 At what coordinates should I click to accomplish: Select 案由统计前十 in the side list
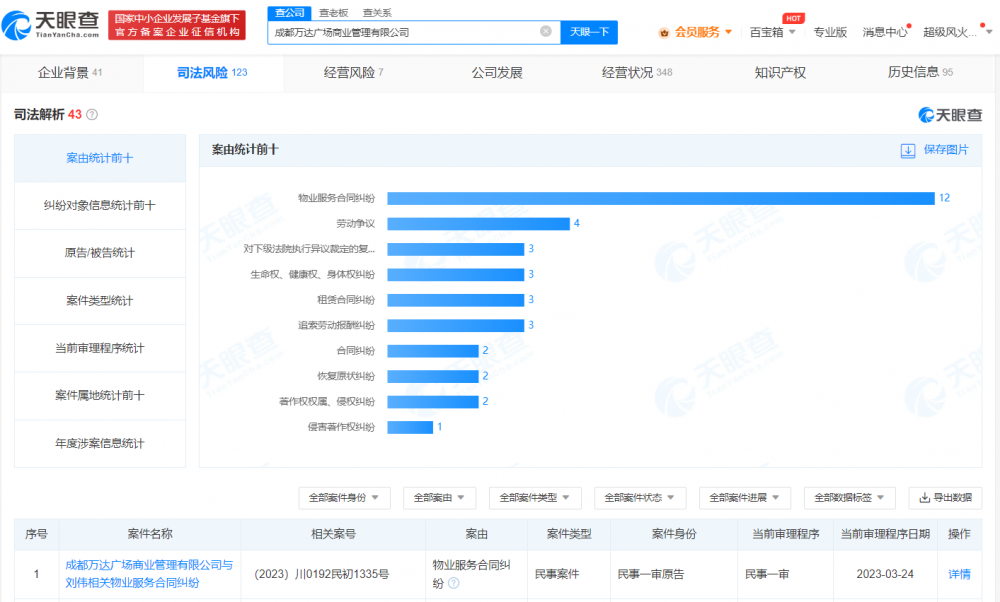pyautogui.click(x=100, y=158)
